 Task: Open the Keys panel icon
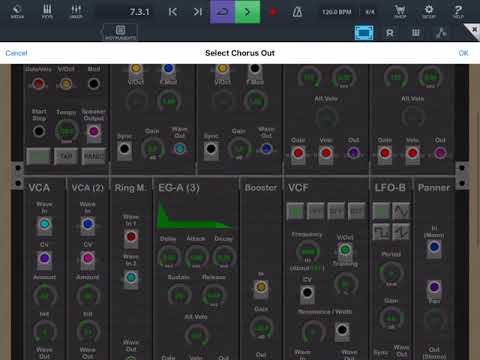(x=47, y=11)
